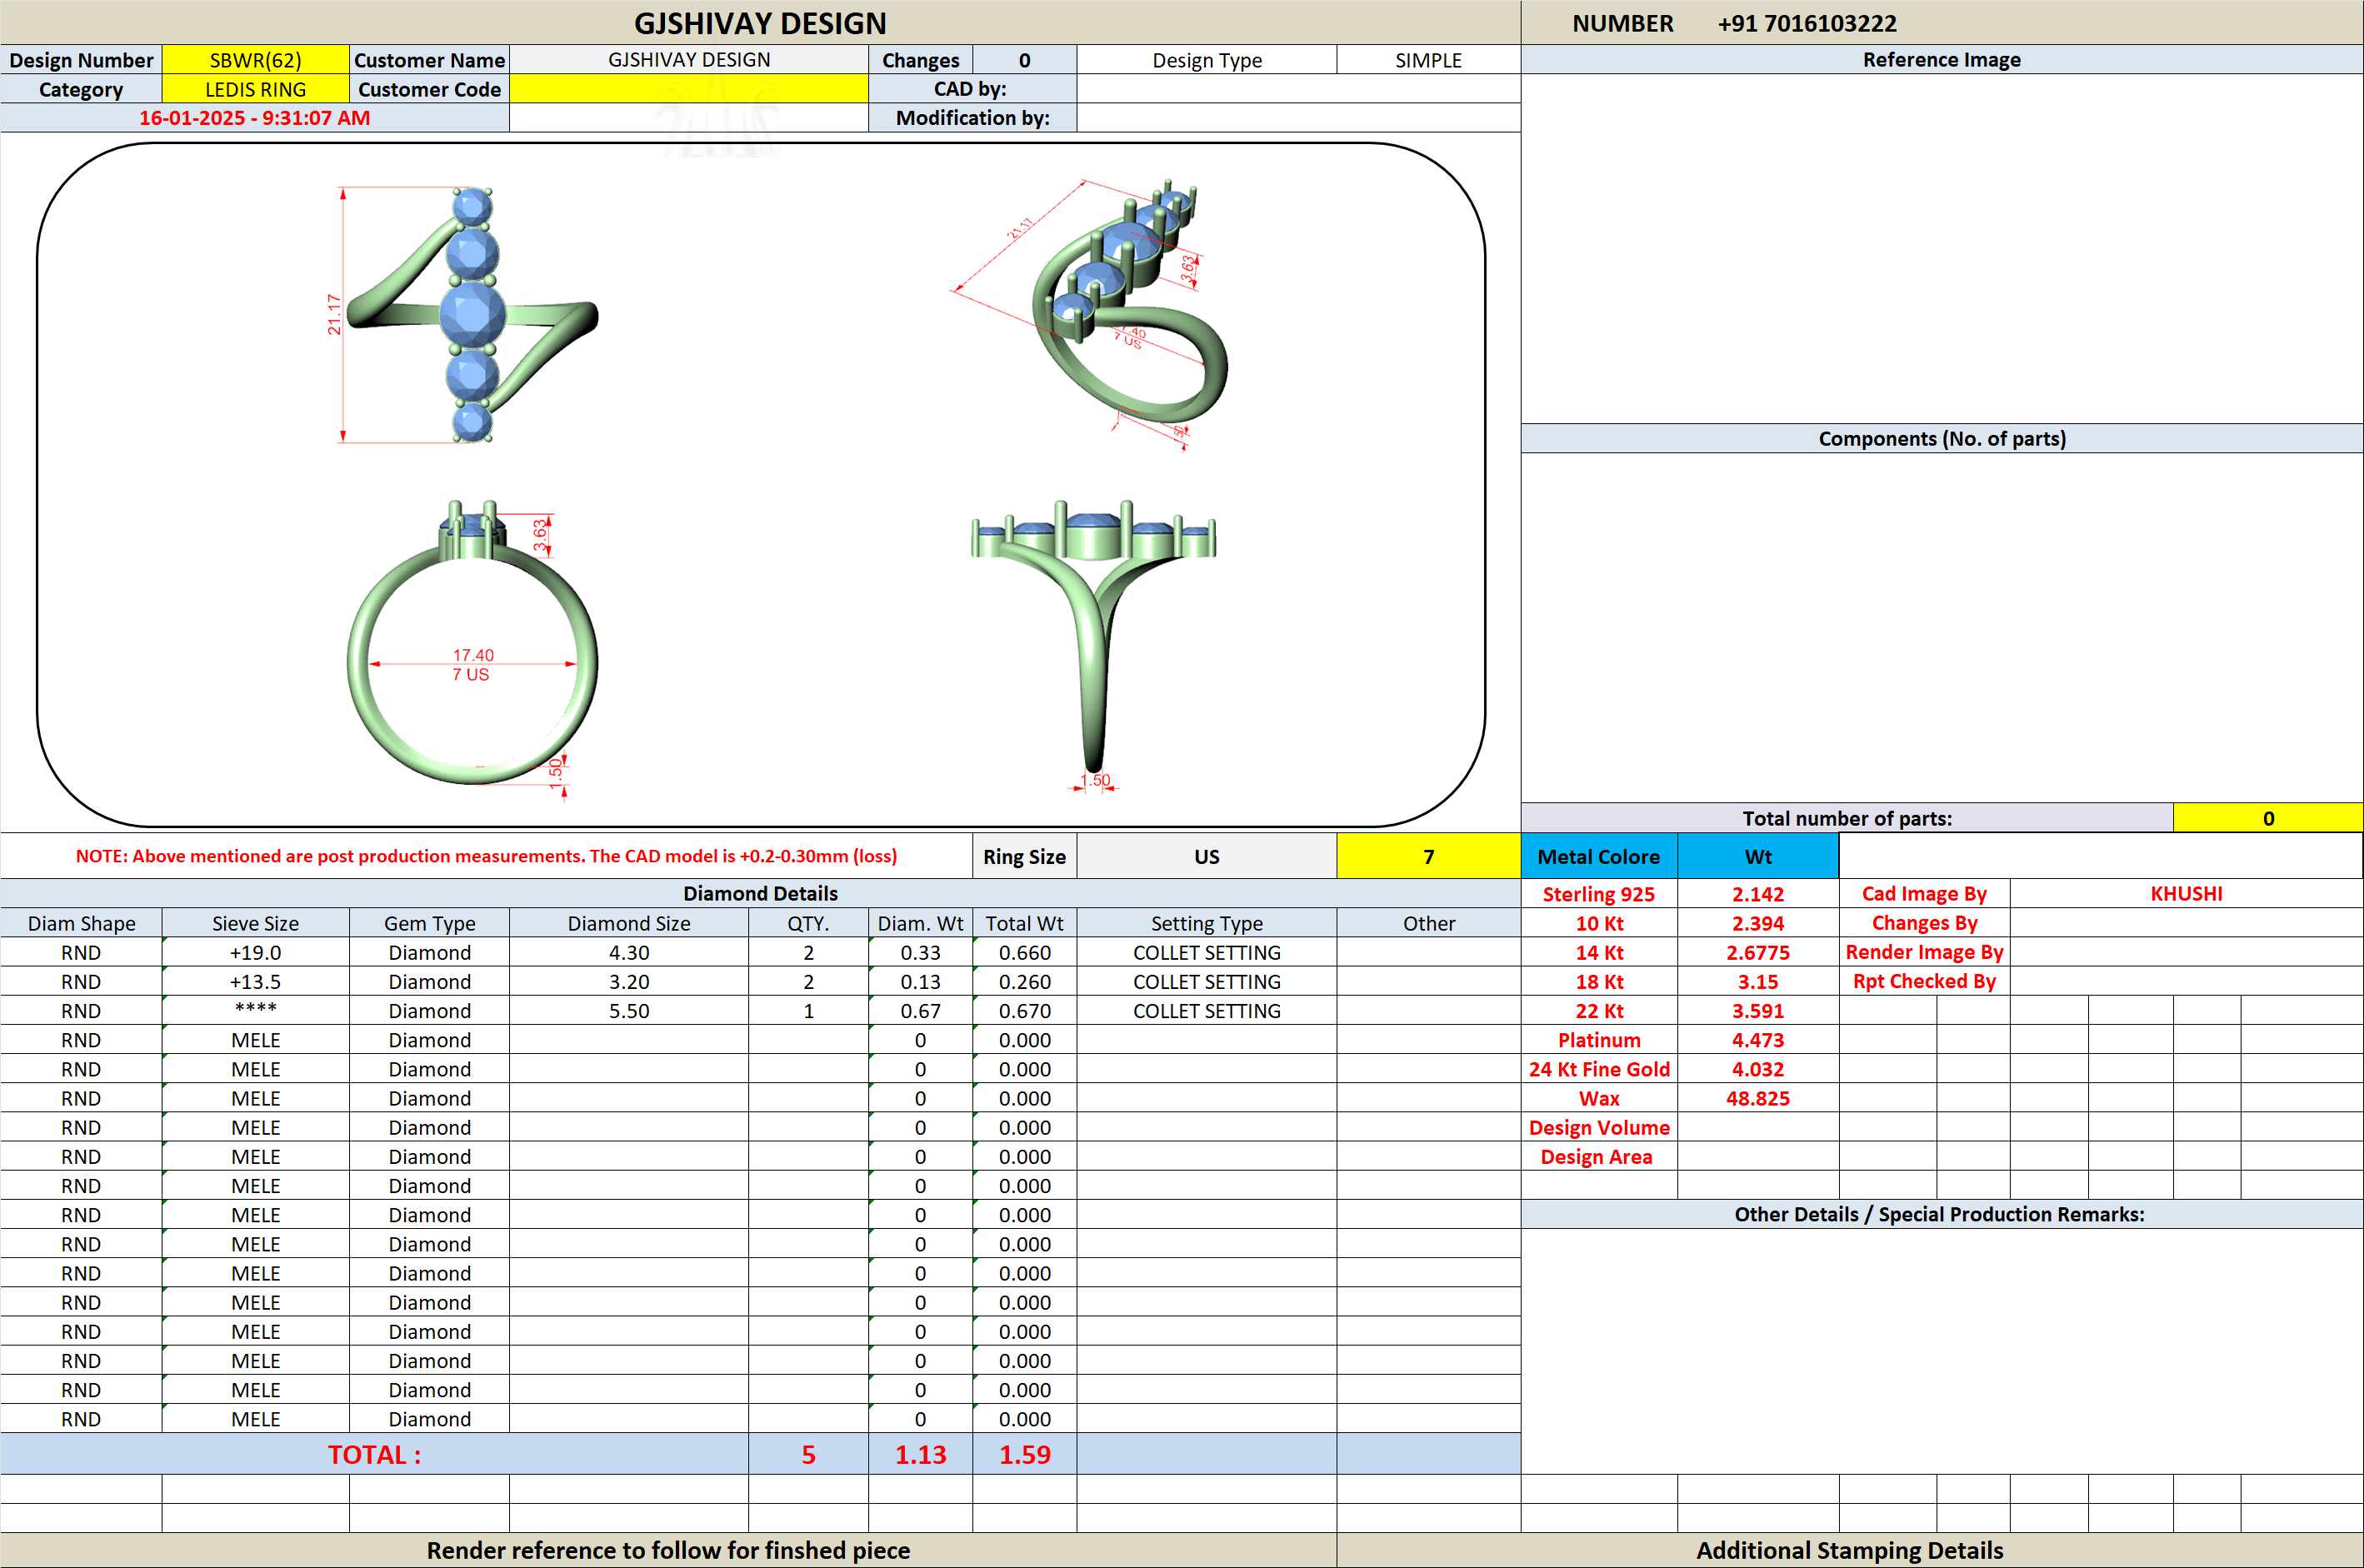Click the Render Image By label
2364x1568 pixels.
pyautogui.click(x=1924, y=952)
